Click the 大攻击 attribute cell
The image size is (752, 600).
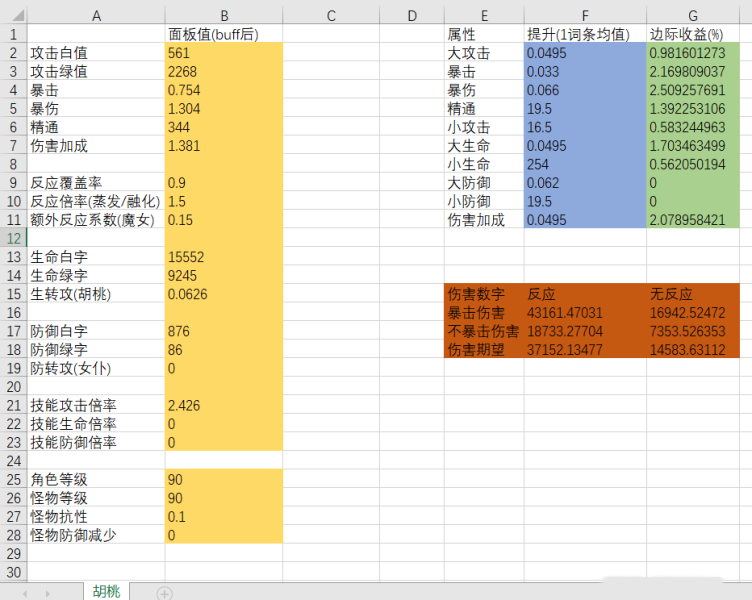(484, 53)
